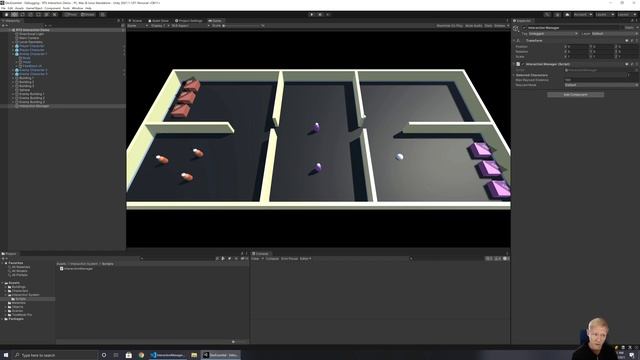Select the Rotate tool in the toolbar
Viewport: 640px width, 360px height.
pyautogui.click(x=22, y=14)
